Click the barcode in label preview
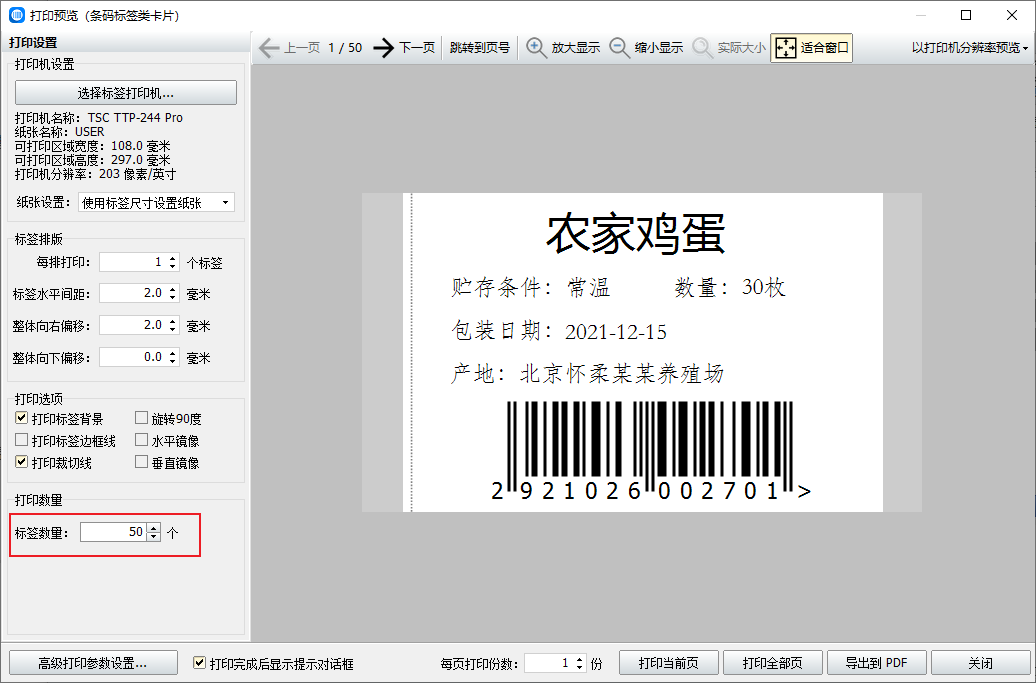The image size is (1036, 683). tap(649, 450)
